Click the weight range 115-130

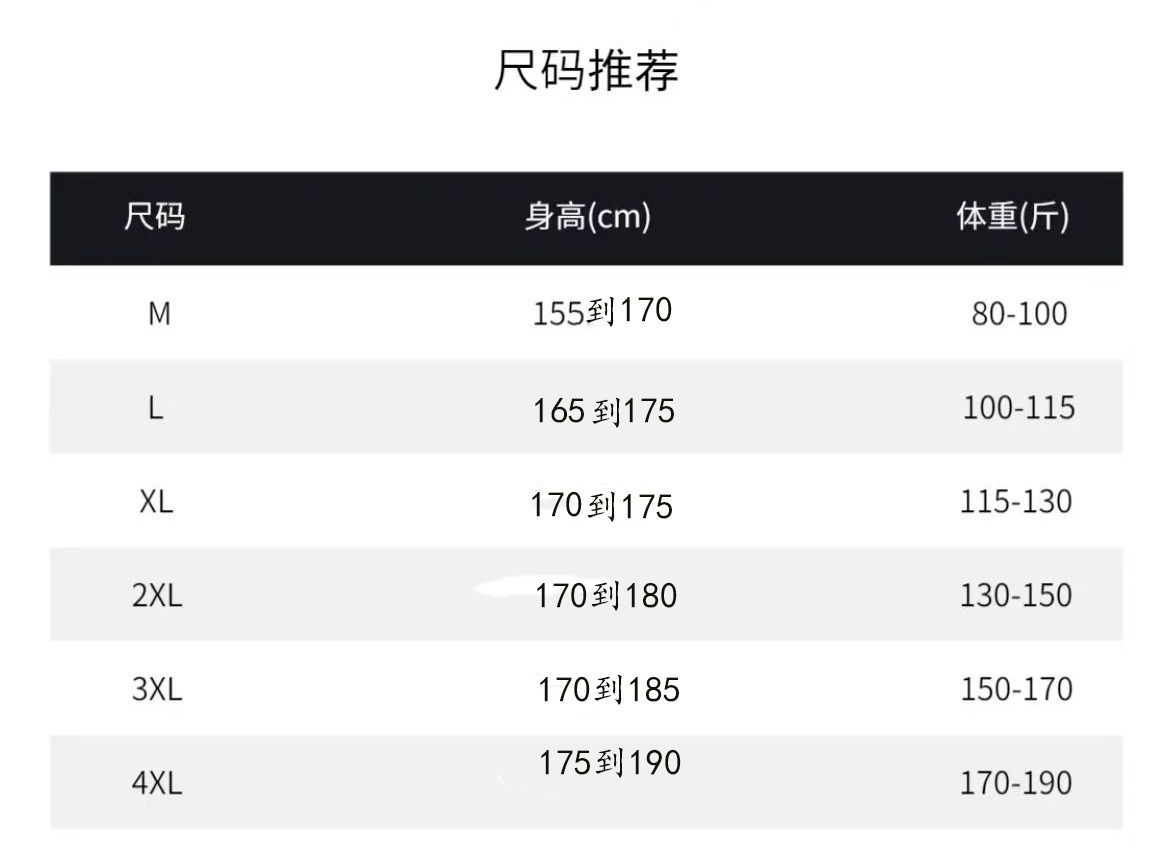click(x=1016, y=502)
